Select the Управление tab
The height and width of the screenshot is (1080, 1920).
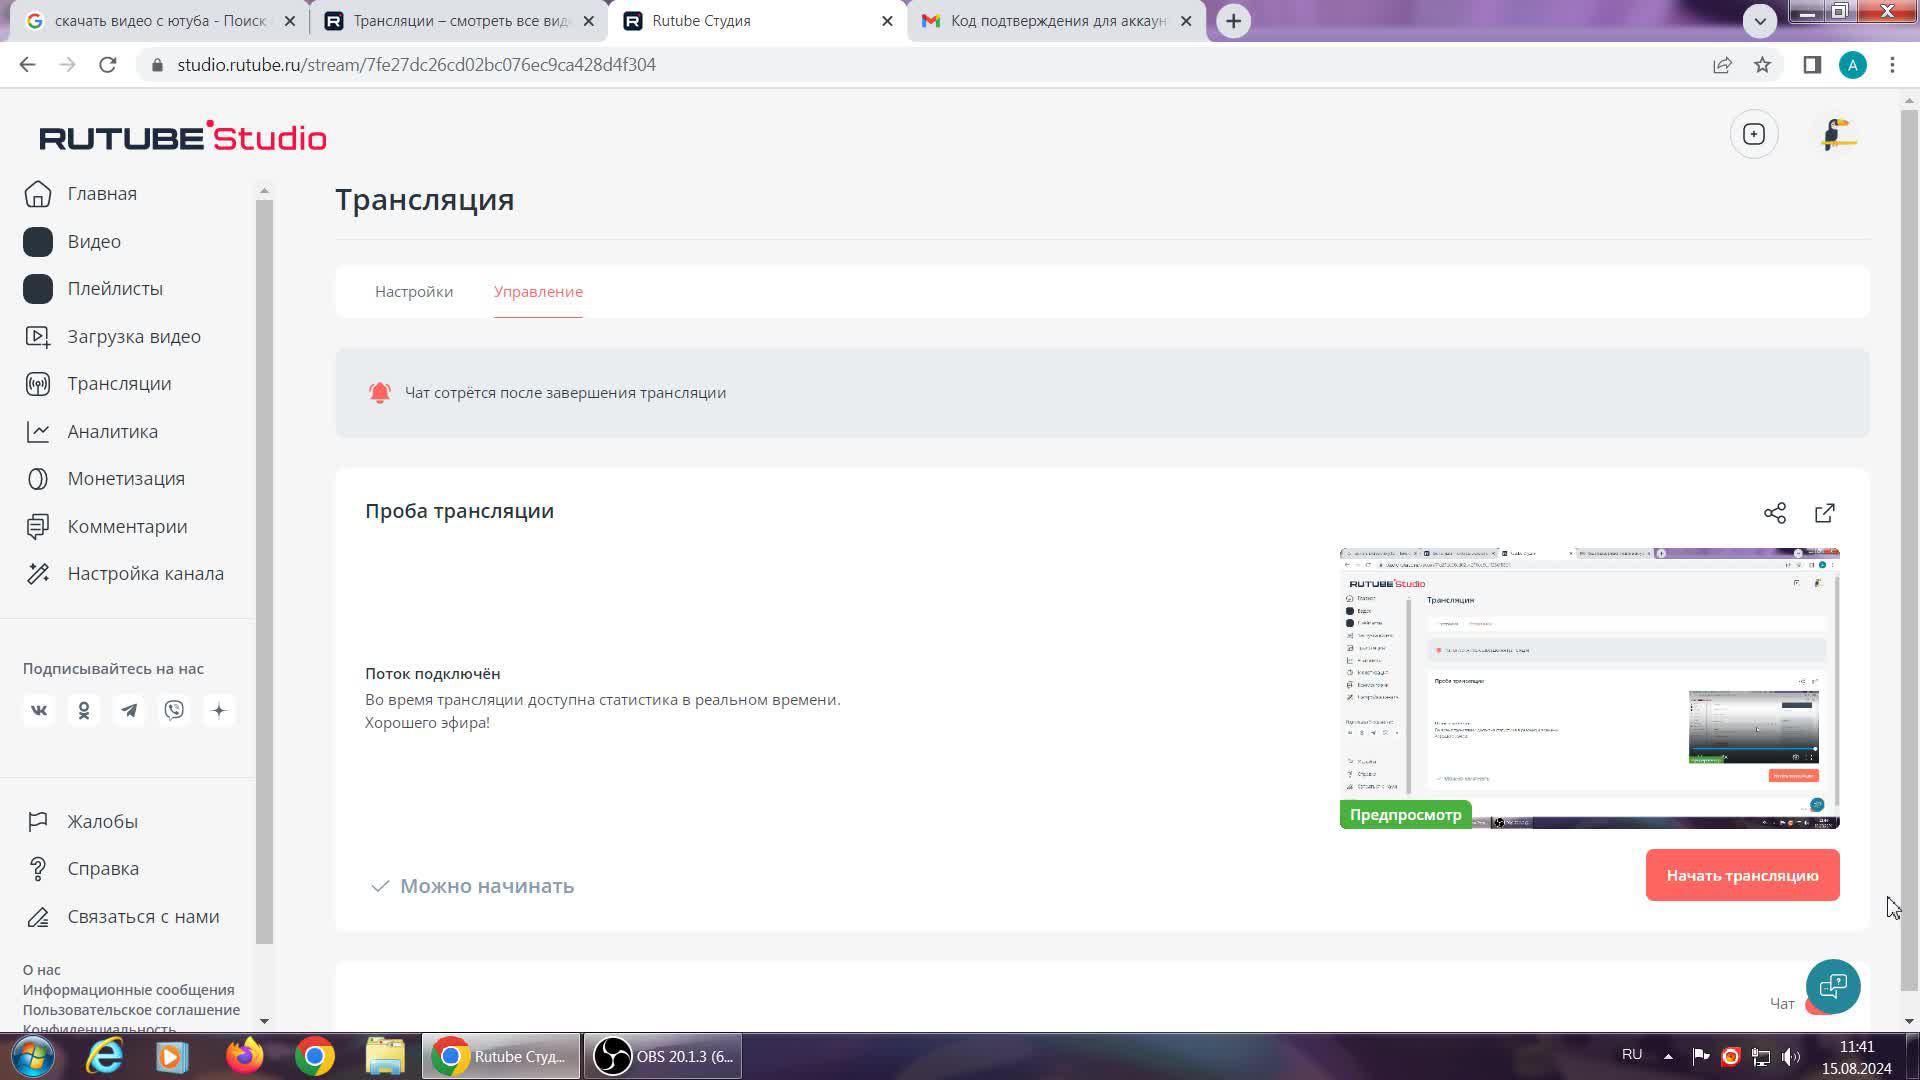538,292
